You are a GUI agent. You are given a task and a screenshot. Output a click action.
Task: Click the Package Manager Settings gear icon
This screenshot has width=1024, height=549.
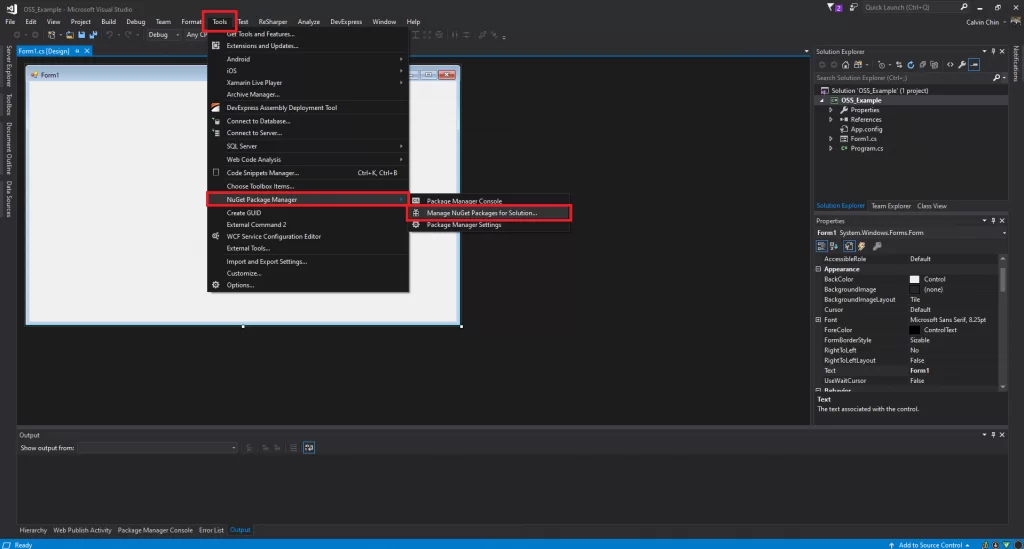coord(416,225)
